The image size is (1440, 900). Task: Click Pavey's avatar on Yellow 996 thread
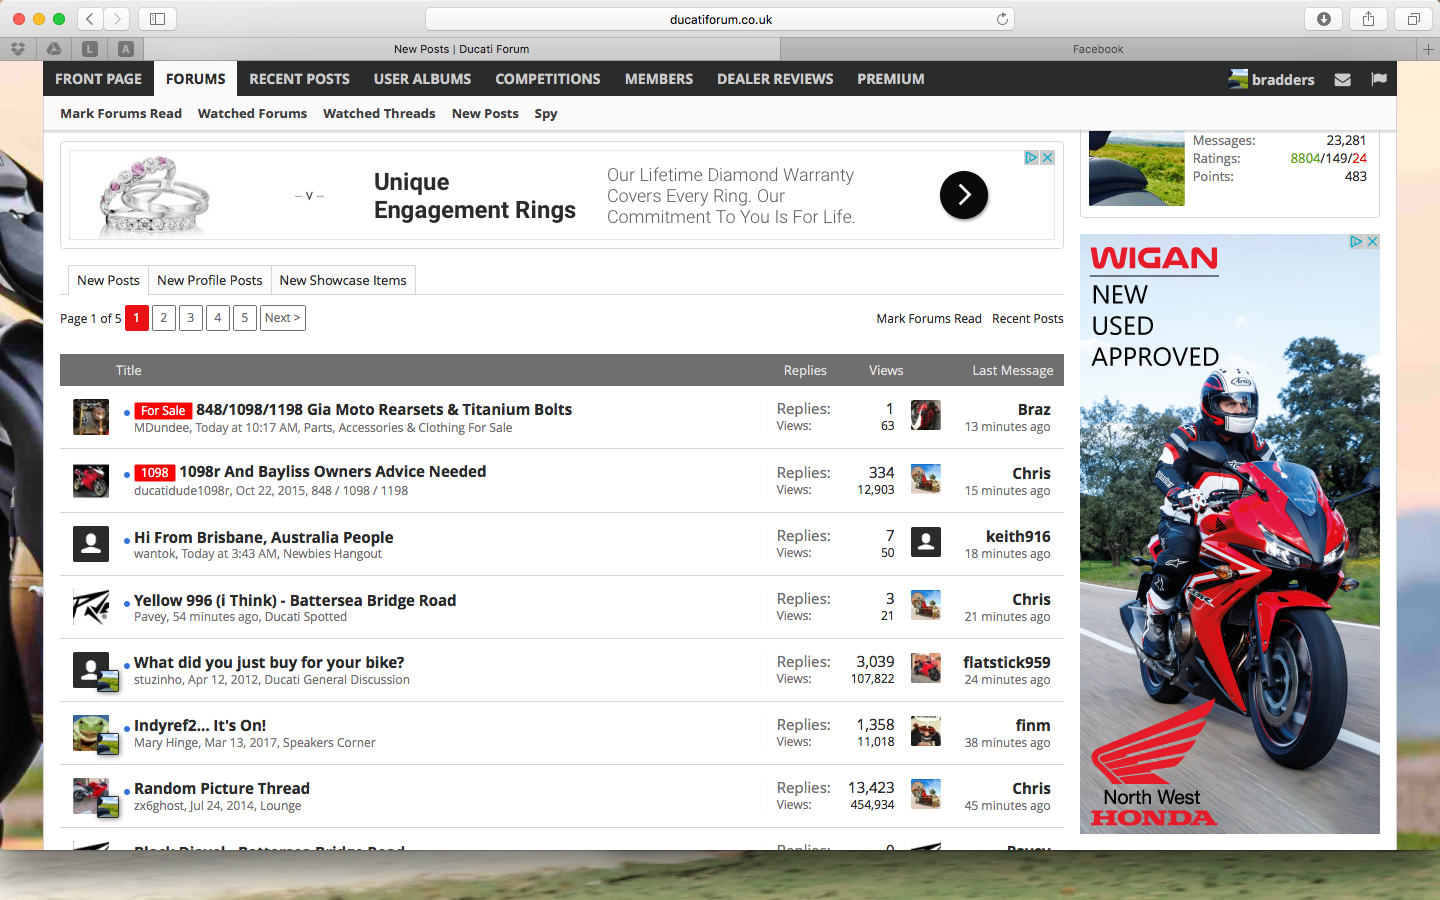[91, 607]
